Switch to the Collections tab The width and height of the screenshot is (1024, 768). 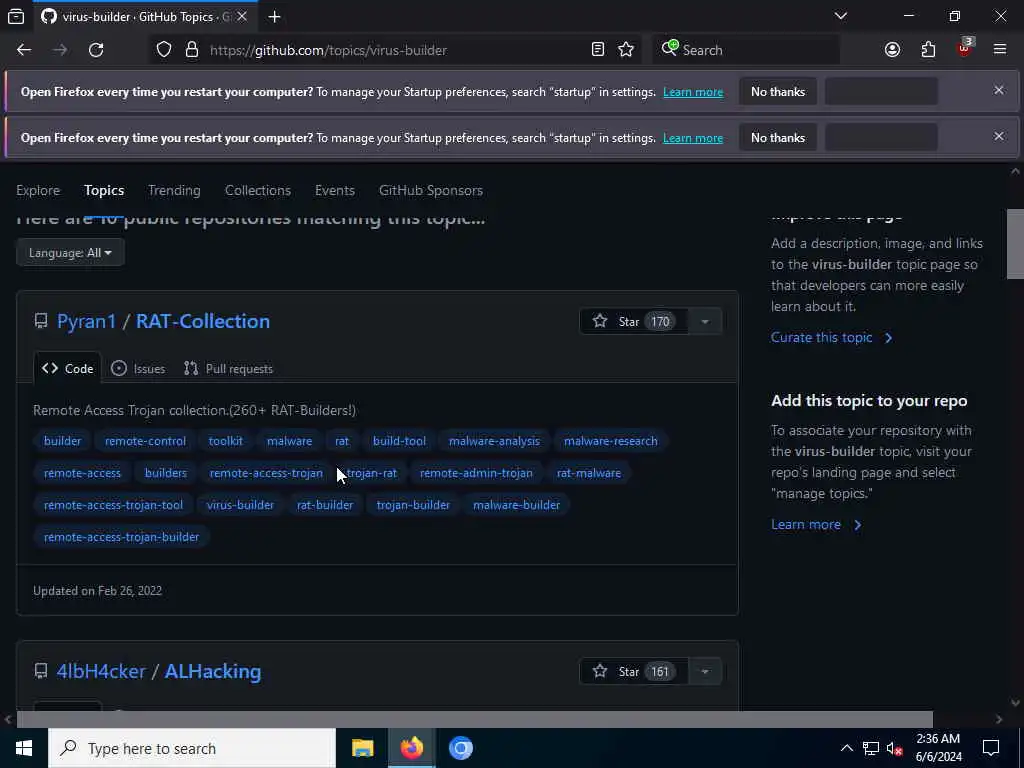coord(258,191)
